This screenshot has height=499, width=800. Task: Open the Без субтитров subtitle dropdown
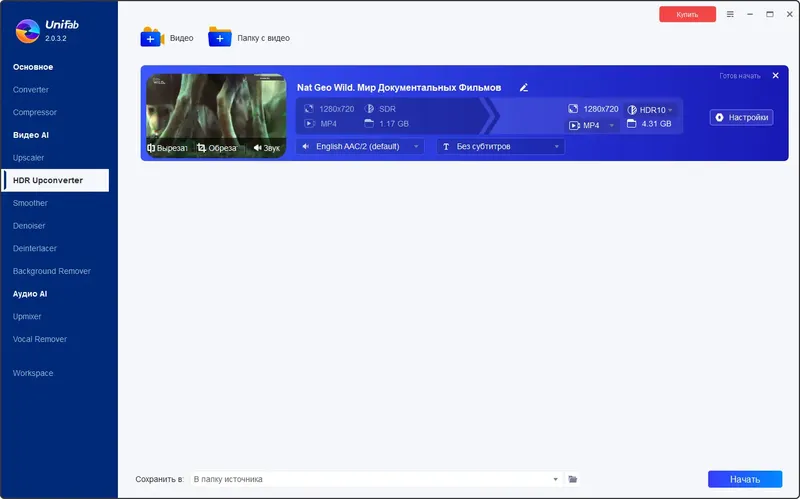(501, 146)
